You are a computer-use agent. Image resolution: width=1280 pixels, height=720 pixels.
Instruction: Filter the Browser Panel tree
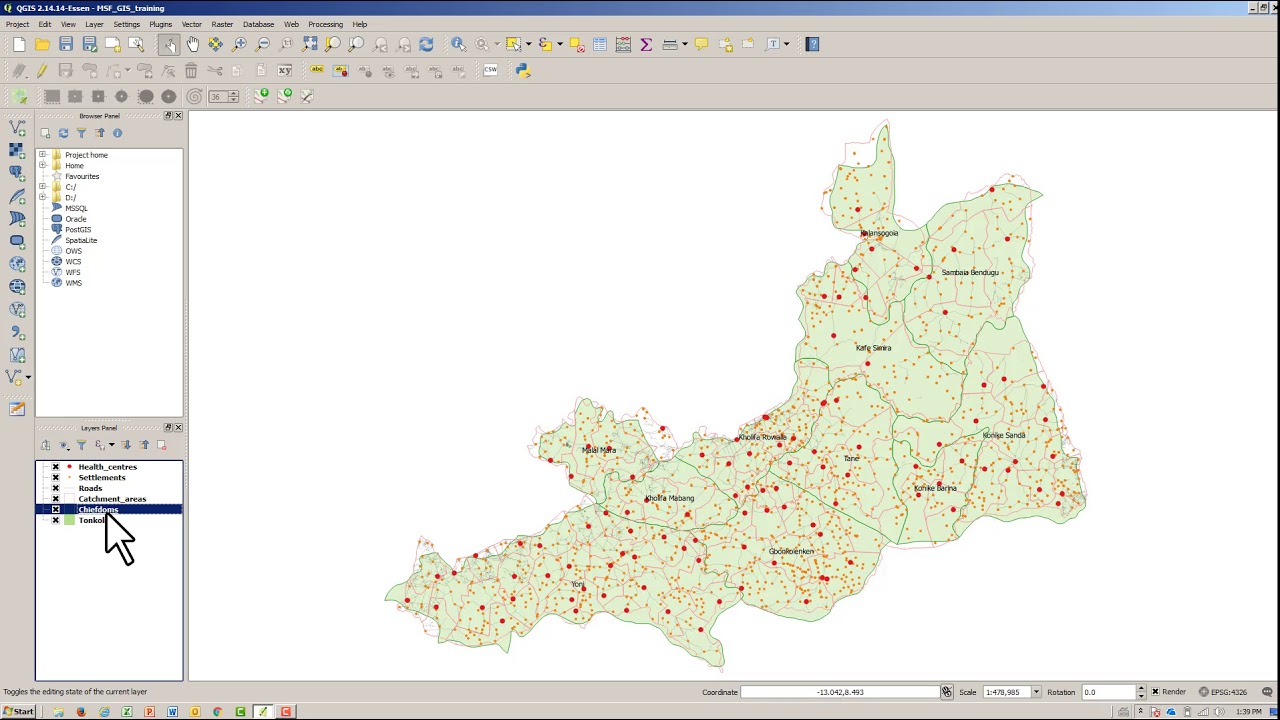coord(81,133)
